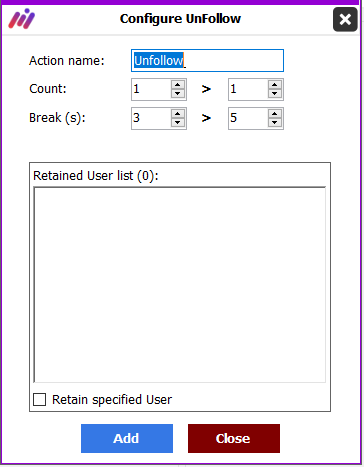Click inside the minimum Break number field
The width and height of the screenshot is (364, 467).
(x=152, y=118)
